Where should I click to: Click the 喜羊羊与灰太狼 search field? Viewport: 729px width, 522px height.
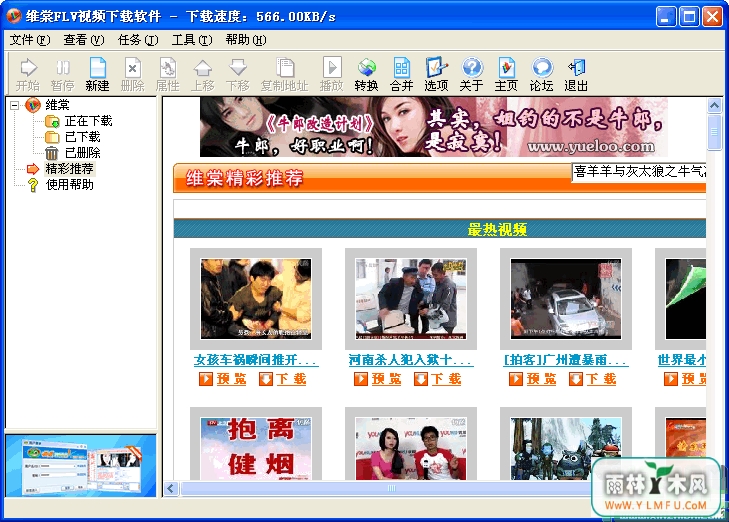(x=639, y=172)
